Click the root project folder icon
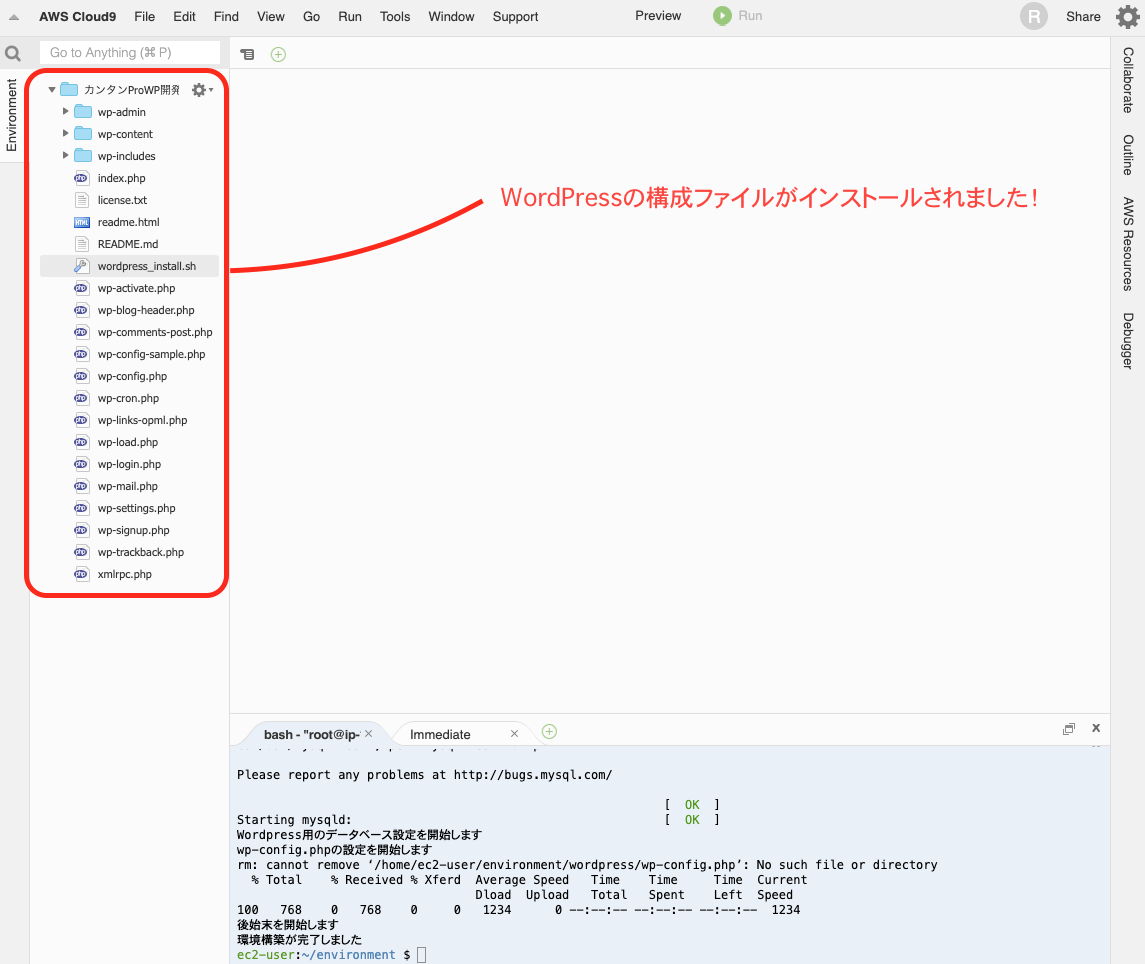Image resolution: width=1145 pixels, height=964 pixels. tap(69, 89)
